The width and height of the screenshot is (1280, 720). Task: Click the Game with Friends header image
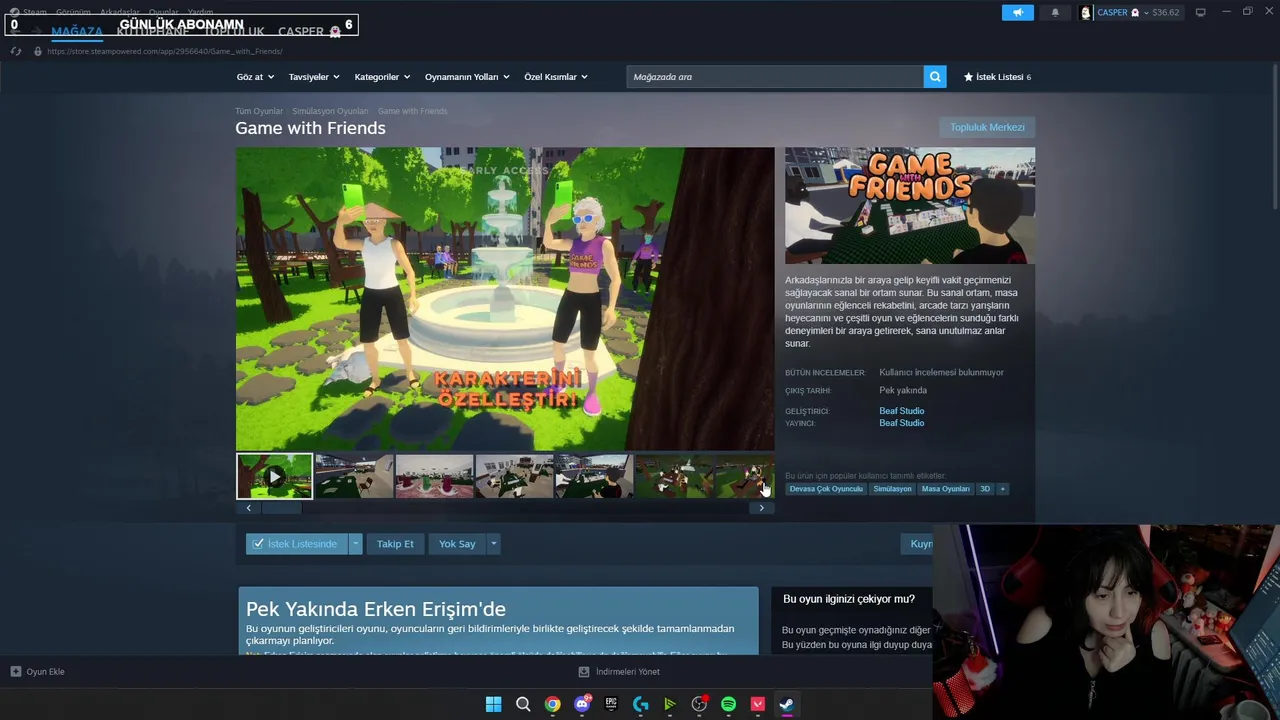[910, 205]
